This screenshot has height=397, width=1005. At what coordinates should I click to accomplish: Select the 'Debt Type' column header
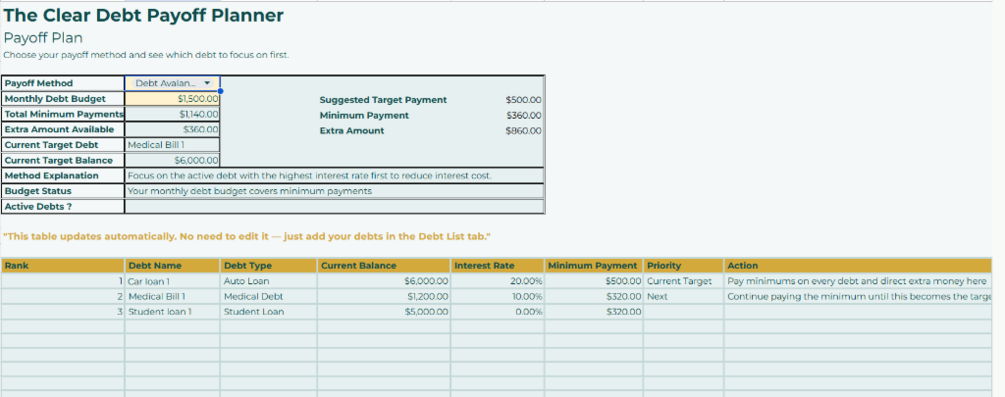[269, 266]
